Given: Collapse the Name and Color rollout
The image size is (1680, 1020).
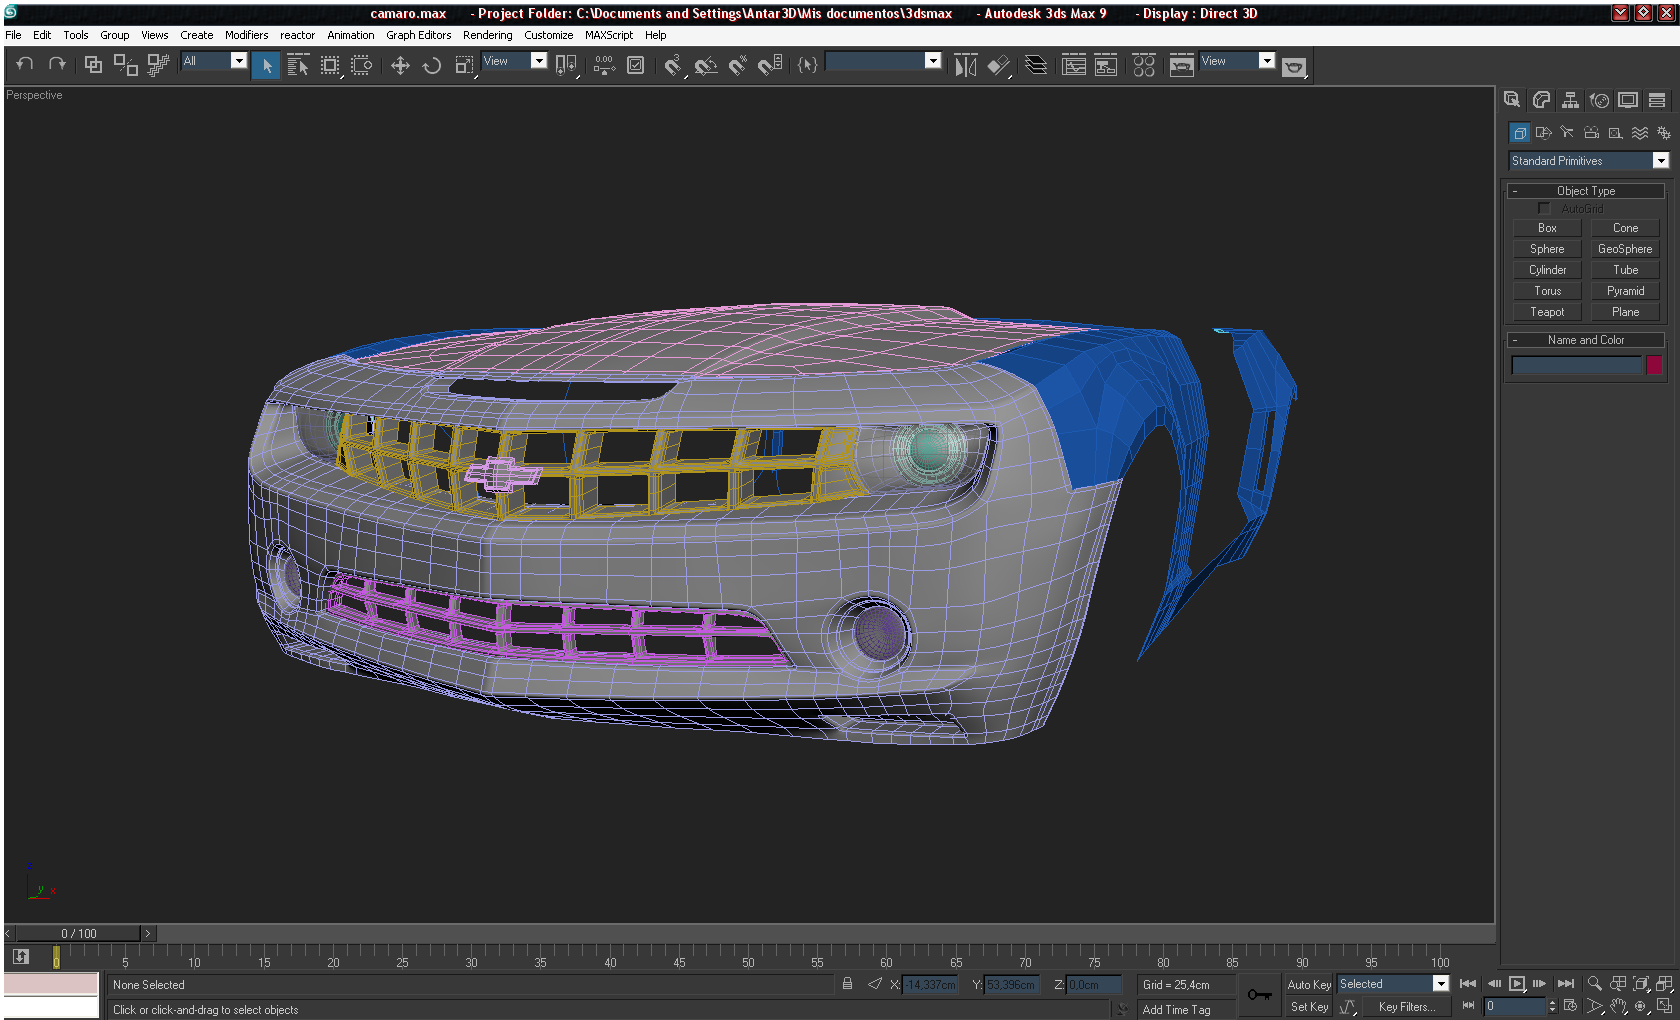Looking at the screenshot, I should pos(1586,340).
